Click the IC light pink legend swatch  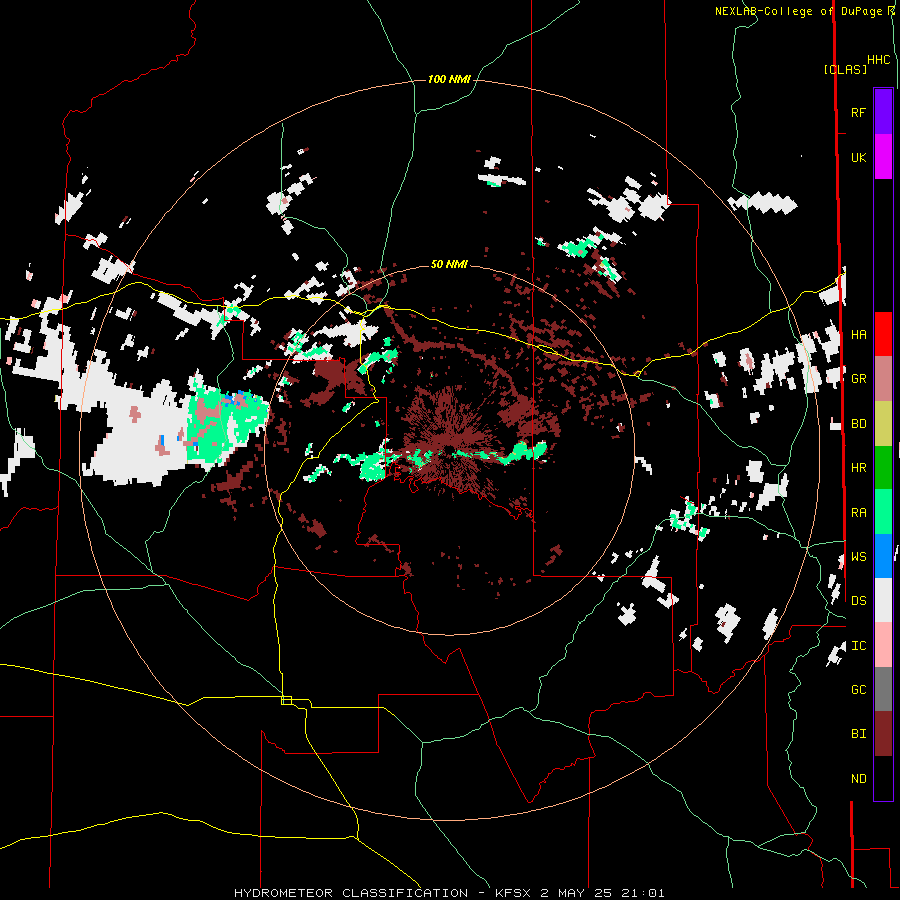coord(883,645)
